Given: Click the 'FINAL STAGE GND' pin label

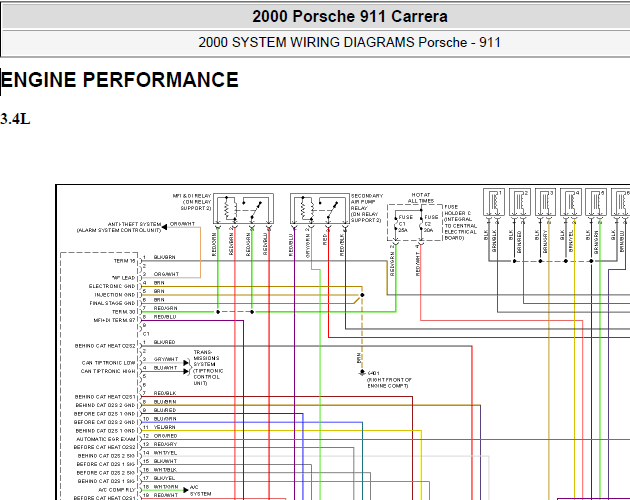Looking at the screenshot, I should coord(112,303).
